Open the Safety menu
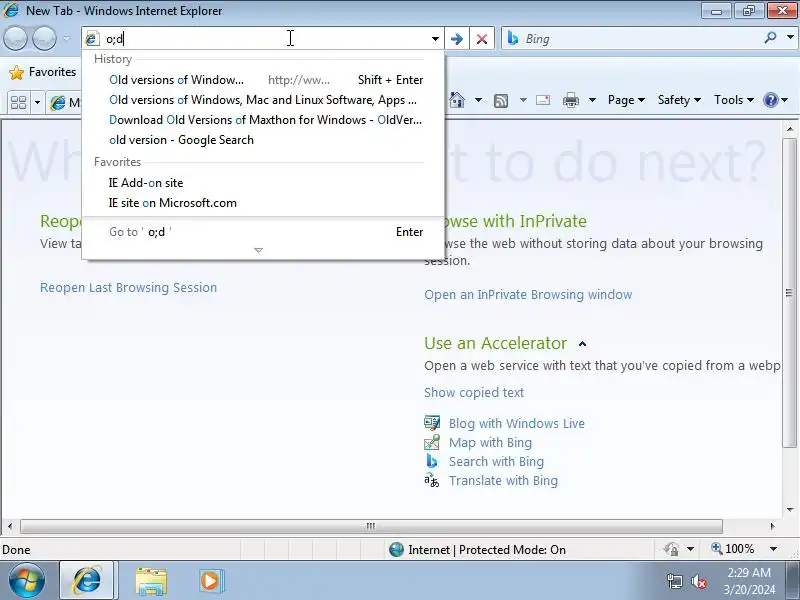 pos(679,100)
